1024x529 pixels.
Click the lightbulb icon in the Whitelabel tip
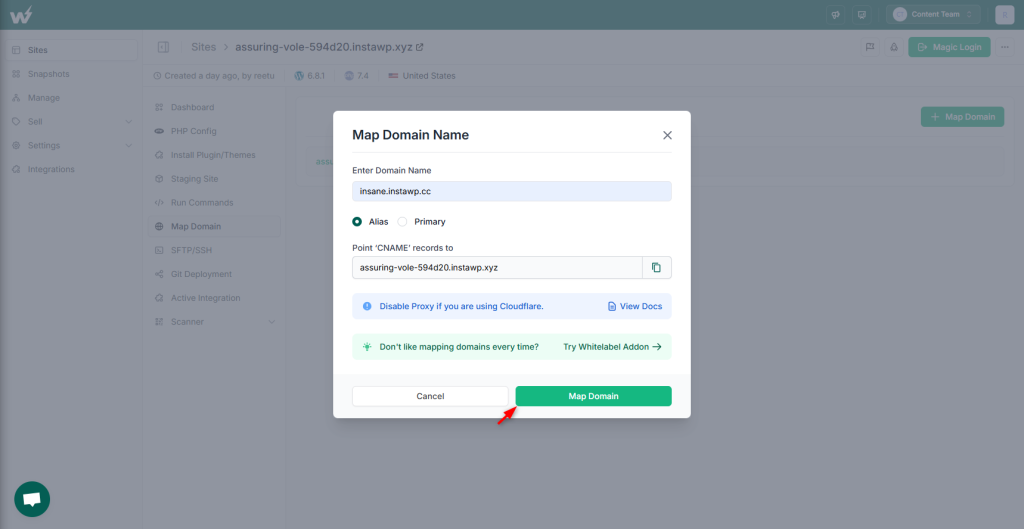click(x=368, y=347)
